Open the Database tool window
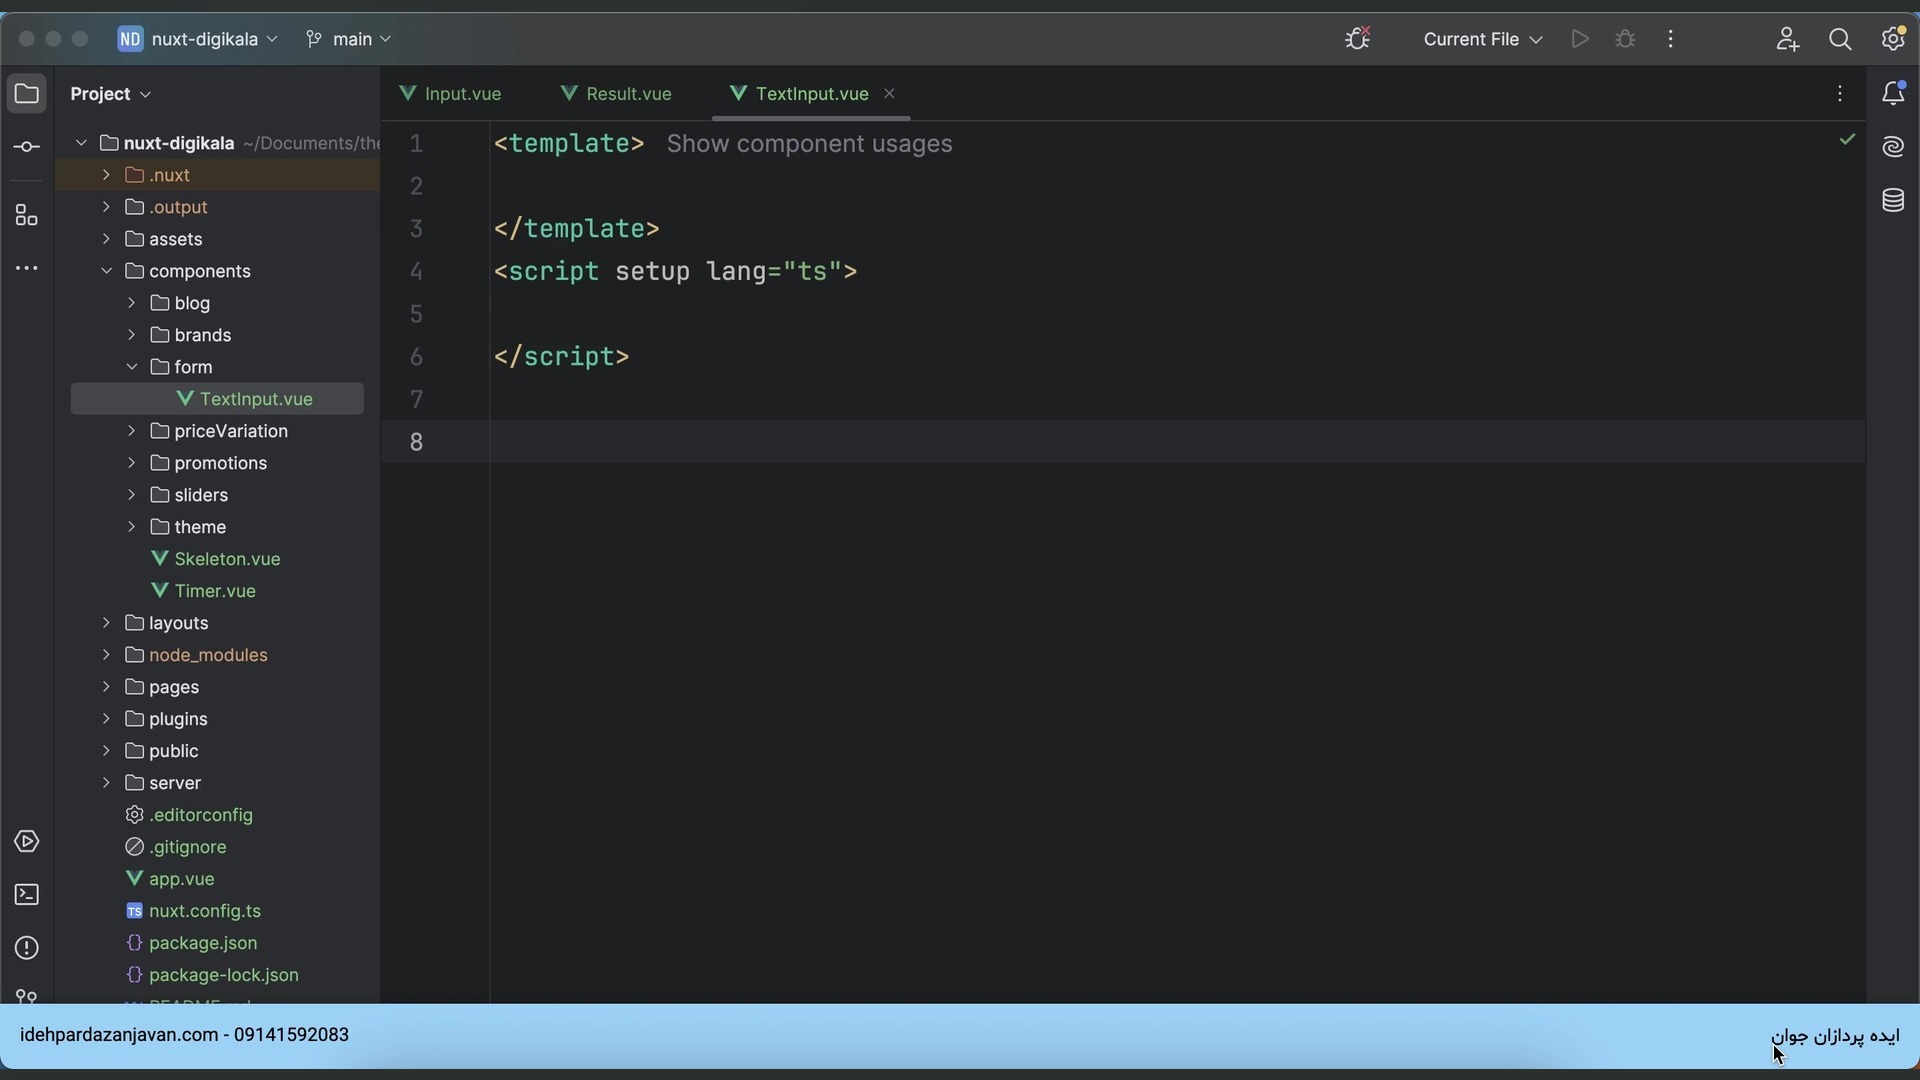The height and width of the screenshot is (1080, 1920). pyautogui.click(x=1893, y=201)
